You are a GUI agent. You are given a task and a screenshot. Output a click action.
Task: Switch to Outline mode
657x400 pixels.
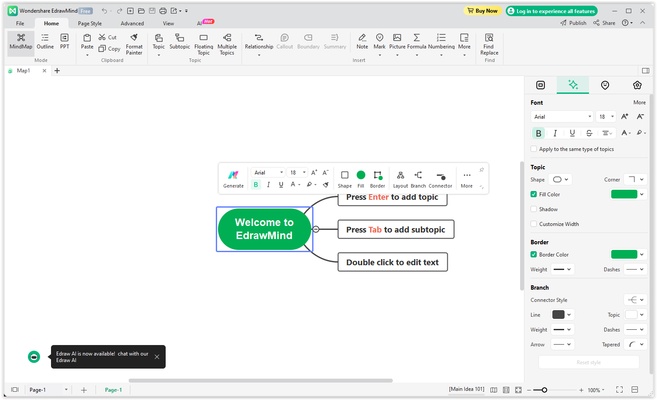(45, 41)
